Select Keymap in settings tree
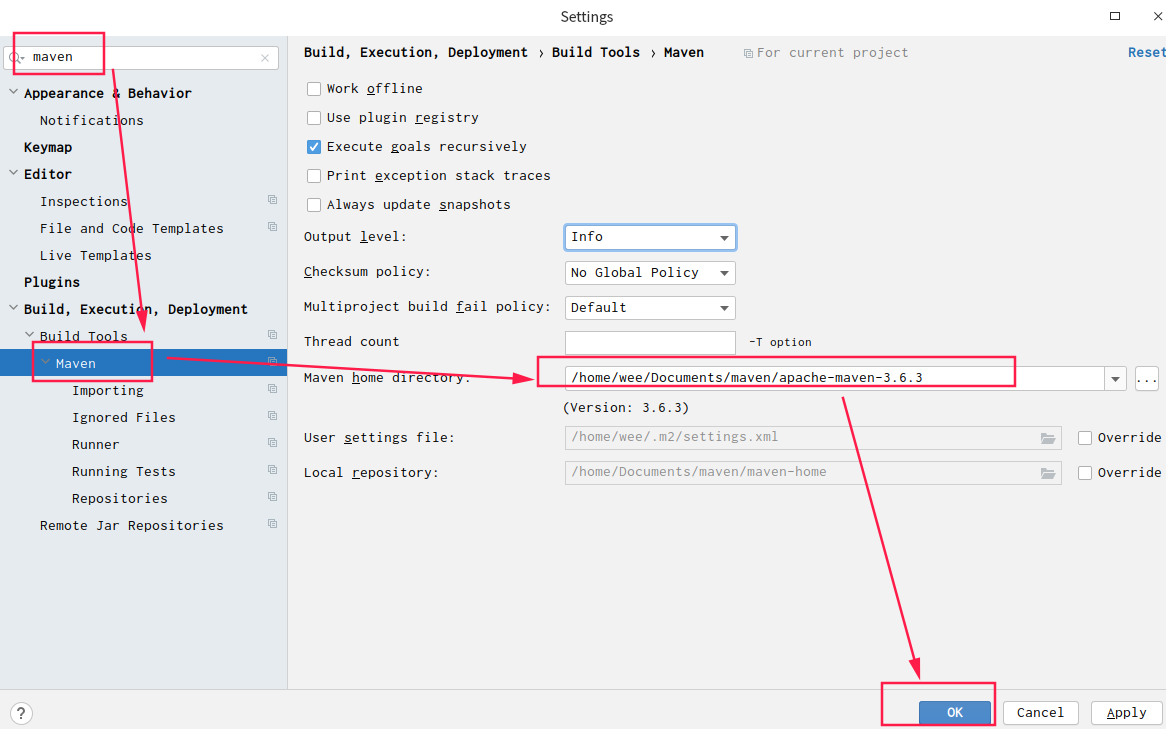The image size is (1166, 729). click(x=48, y=147)
